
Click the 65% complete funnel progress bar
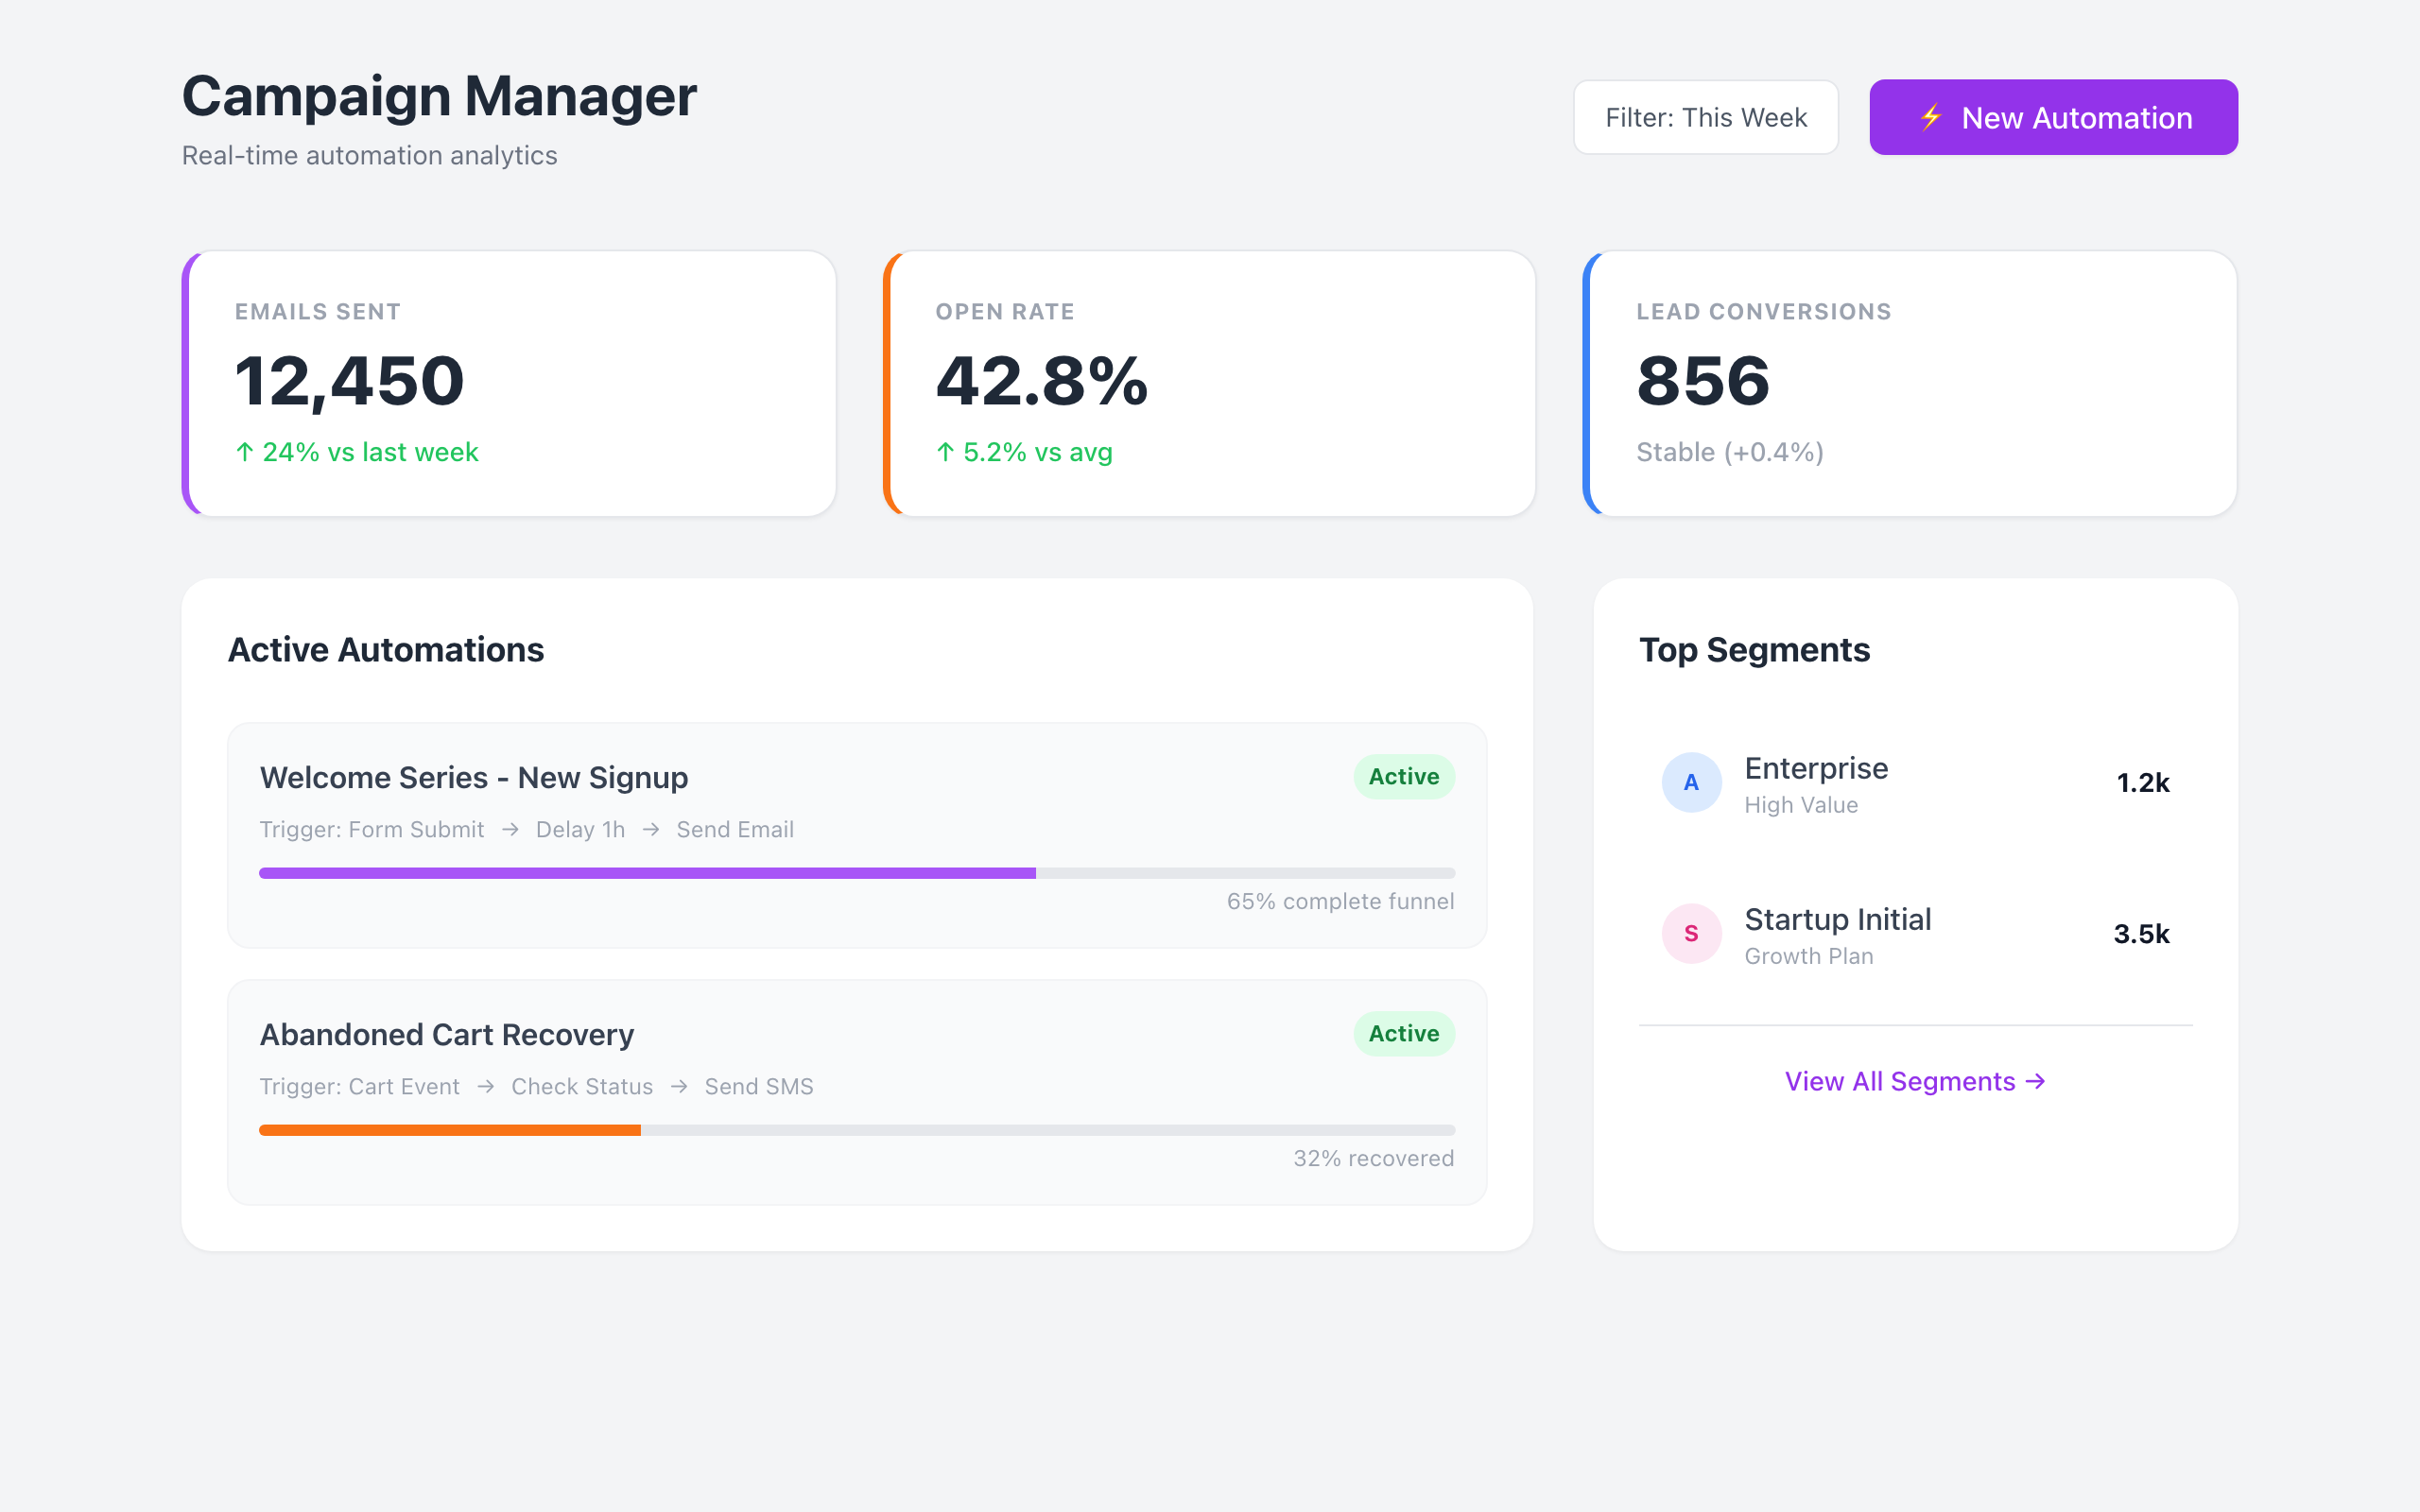click(857, 872)
